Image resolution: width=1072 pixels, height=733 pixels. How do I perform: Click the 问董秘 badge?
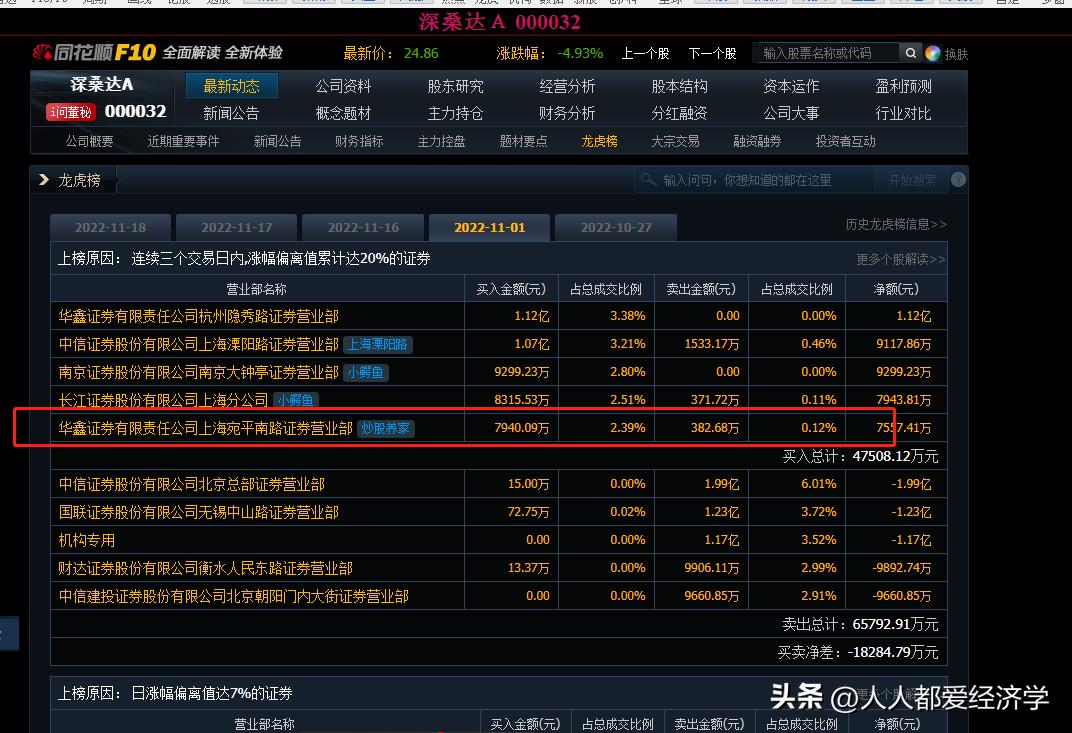70,112
